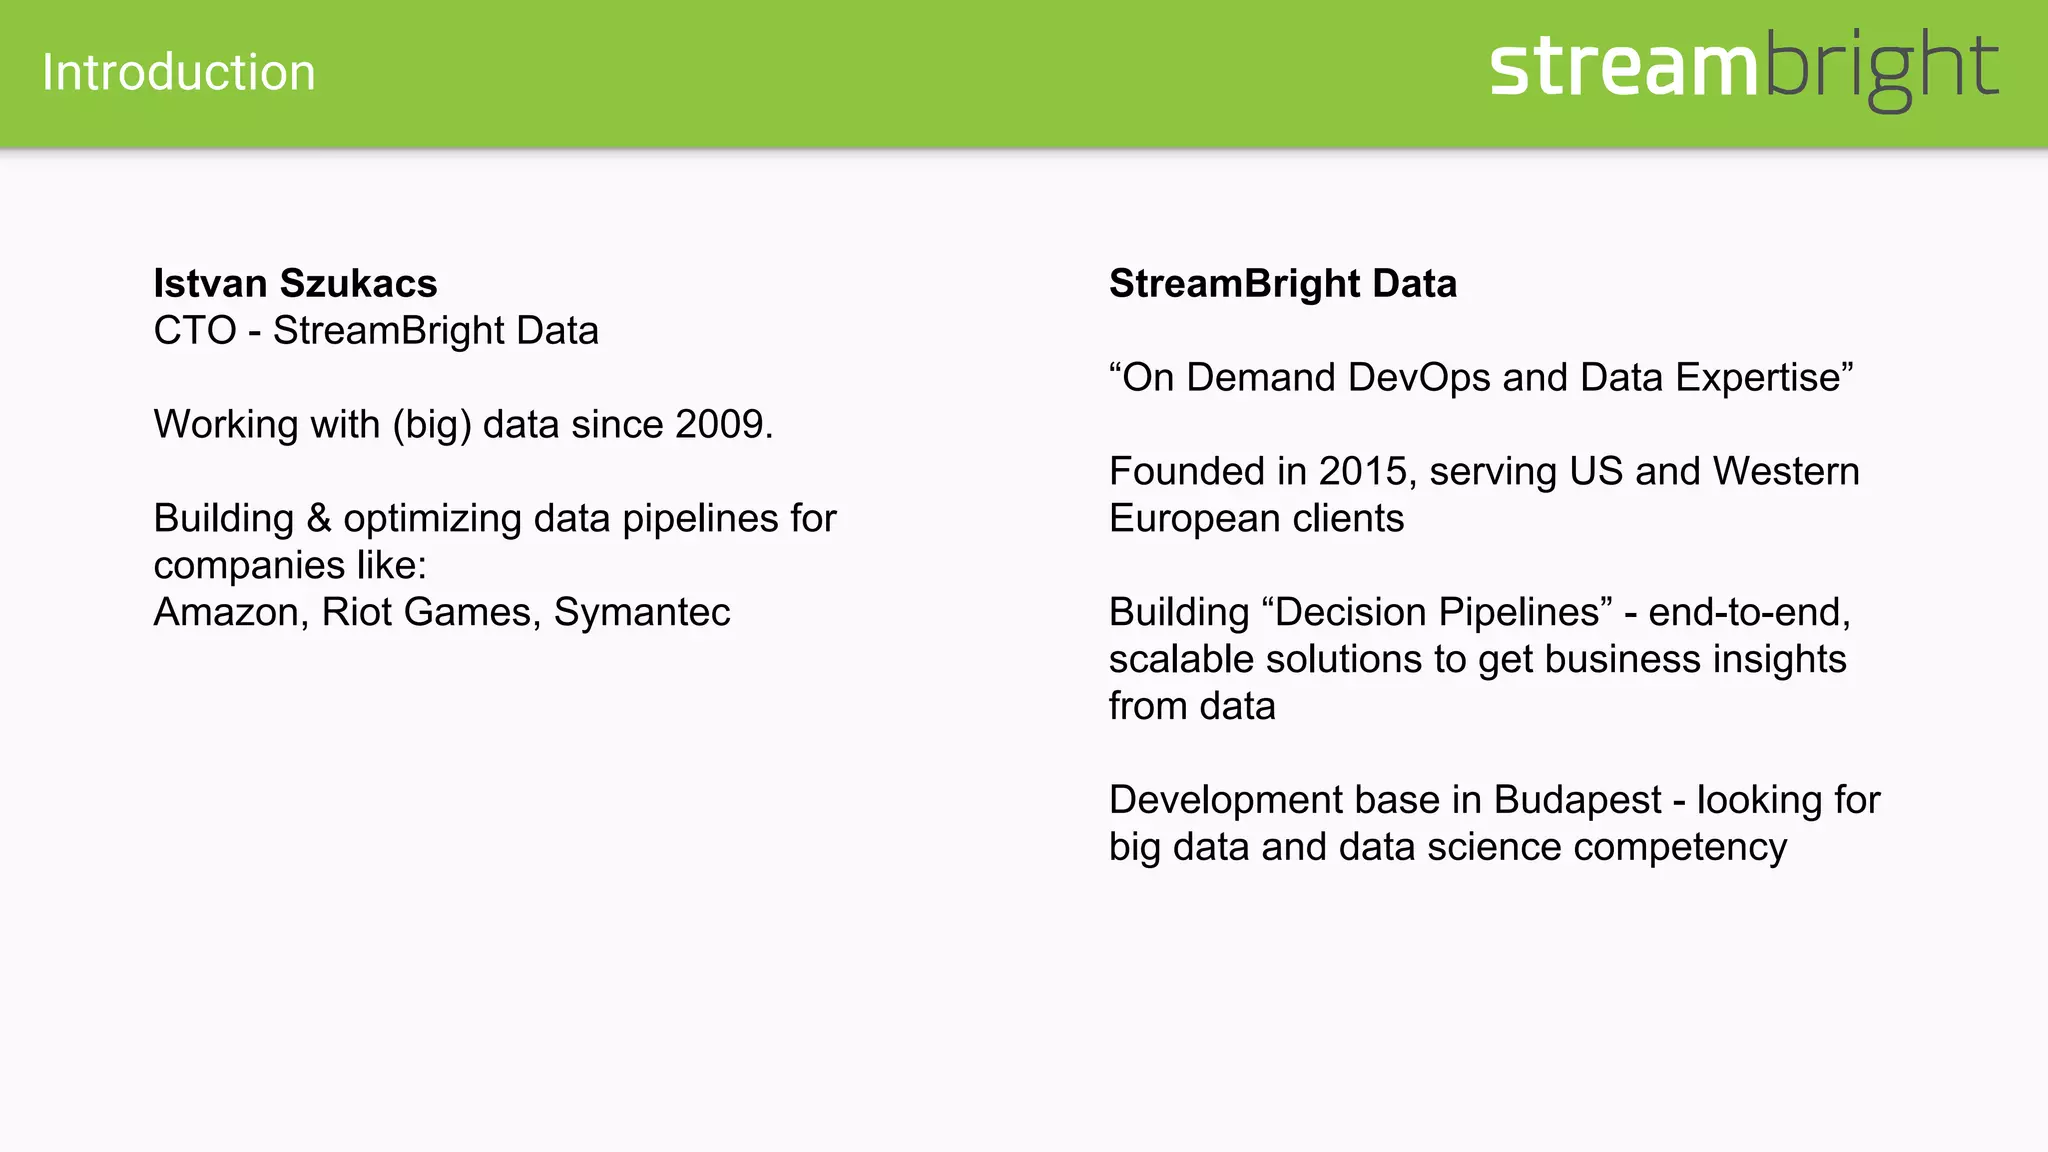Viewport: 2048px width, 1152px height.
Task: Click the Decision Pipelines sentence
Action: coord(1480,612)
